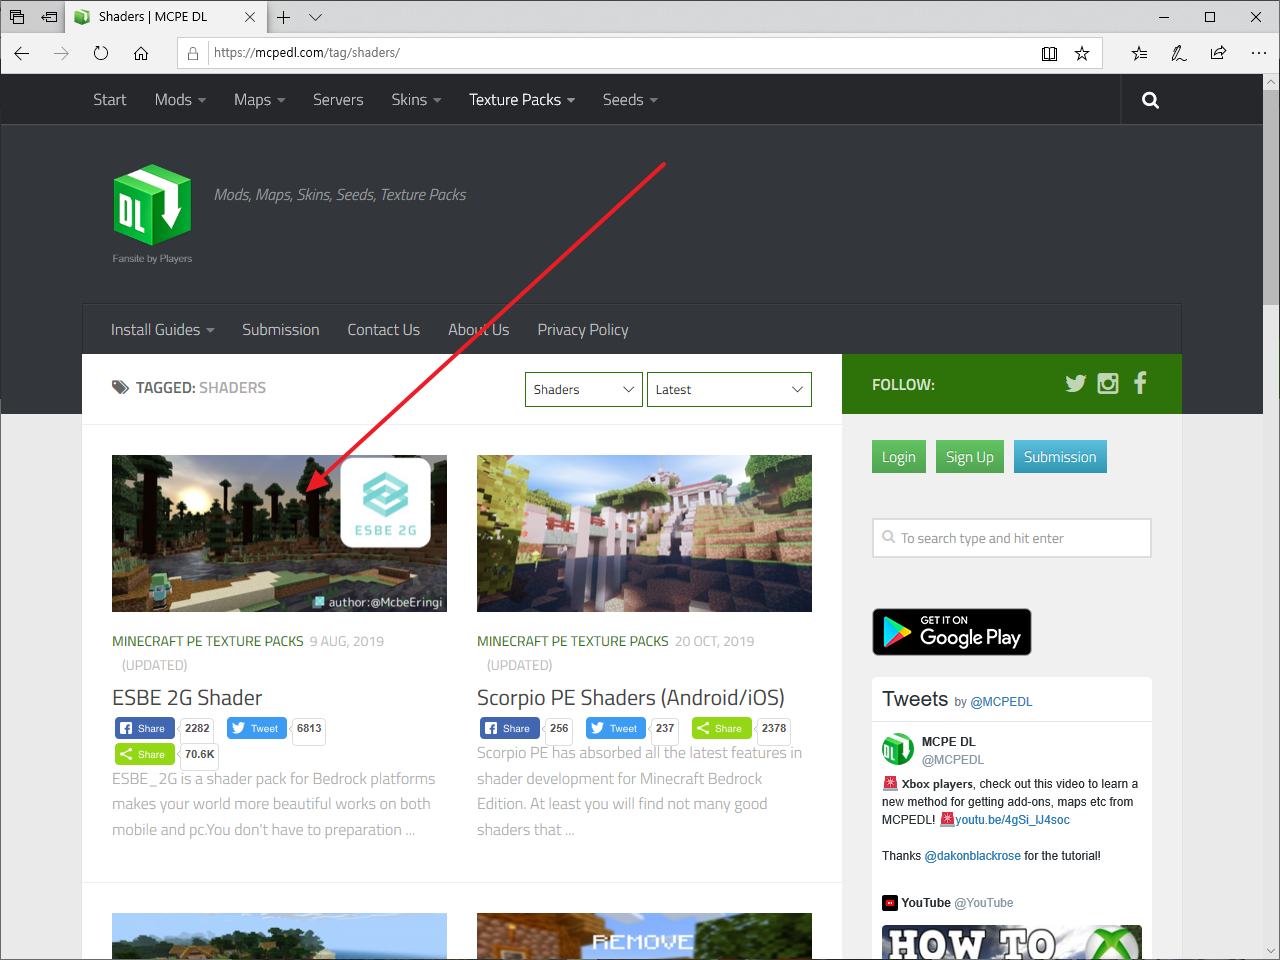1280x960 pixels.
Task: Click the browser Back arrow
Action: 22,53
